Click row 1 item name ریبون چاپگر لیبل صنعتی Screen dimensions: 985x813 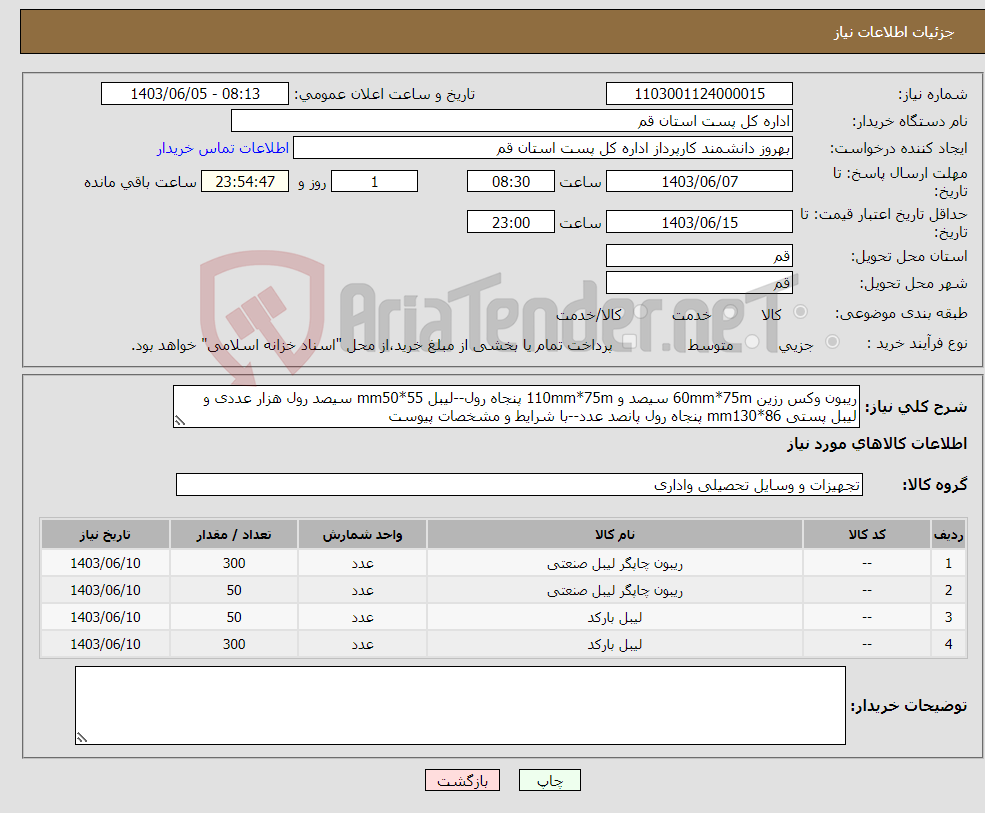615,564
